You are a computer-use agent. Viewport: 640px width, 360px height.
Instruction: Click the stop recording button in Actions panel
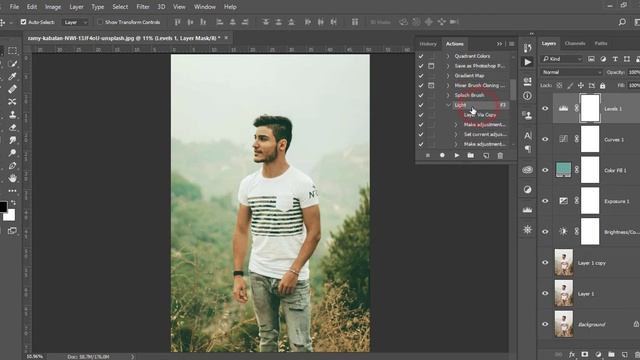pyautogui.click(x=428, y=156)
